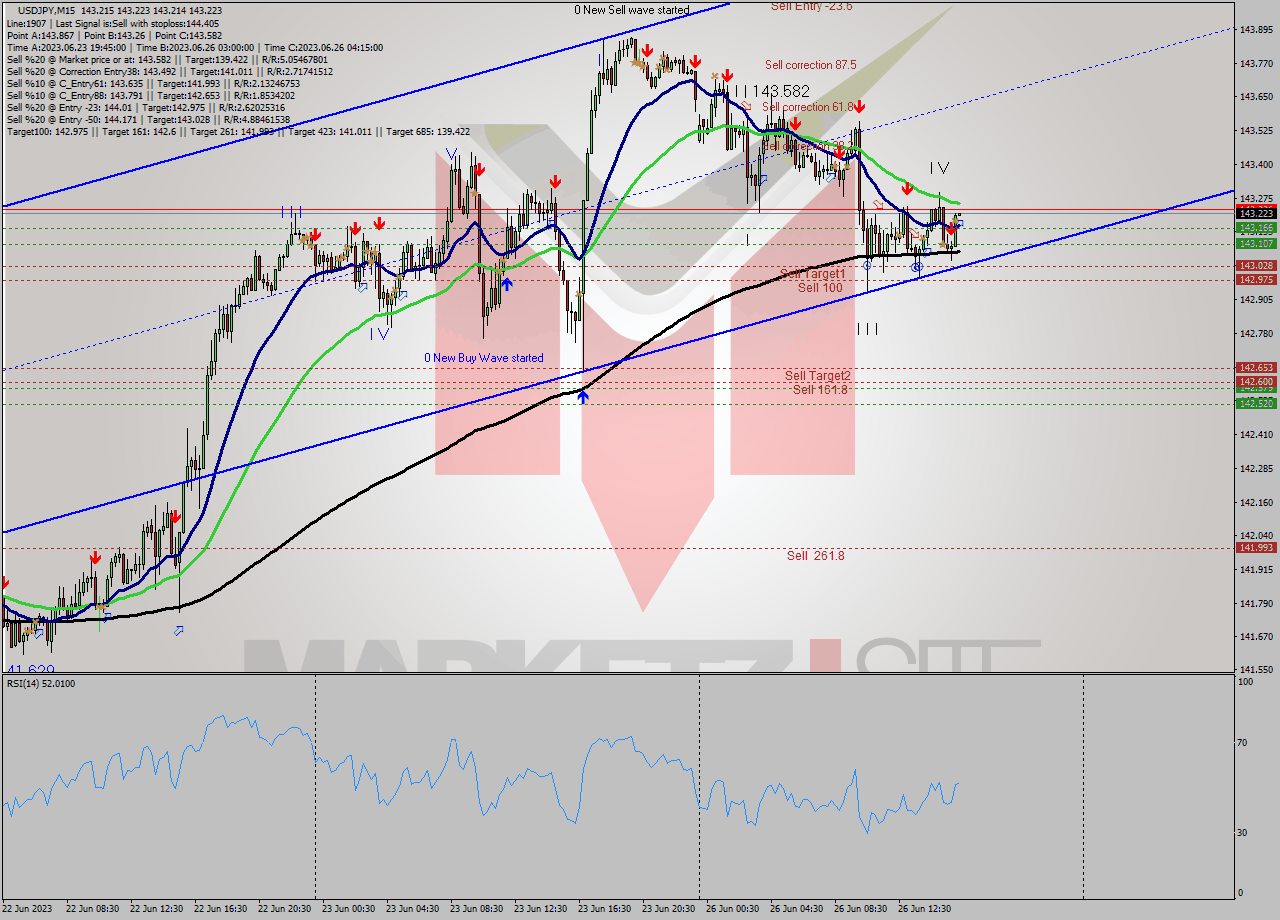This screenshot has height=920, width=1280.
Task: Click the 'Sell 100' label
Action: pyautogui.click(x=820, y=288)
